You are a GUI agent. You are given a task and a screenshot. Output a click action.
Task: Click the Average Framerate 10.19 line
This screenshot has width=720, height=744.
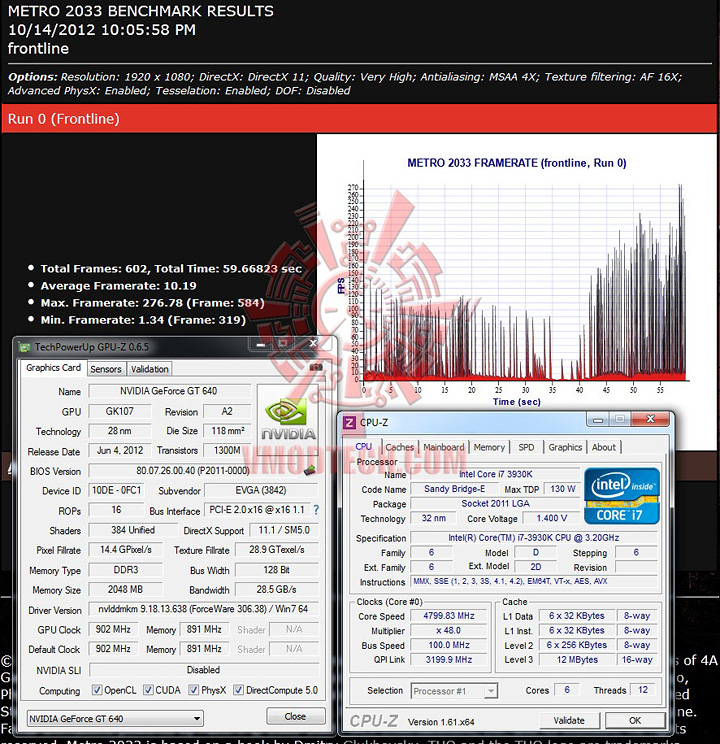(118, 286)
